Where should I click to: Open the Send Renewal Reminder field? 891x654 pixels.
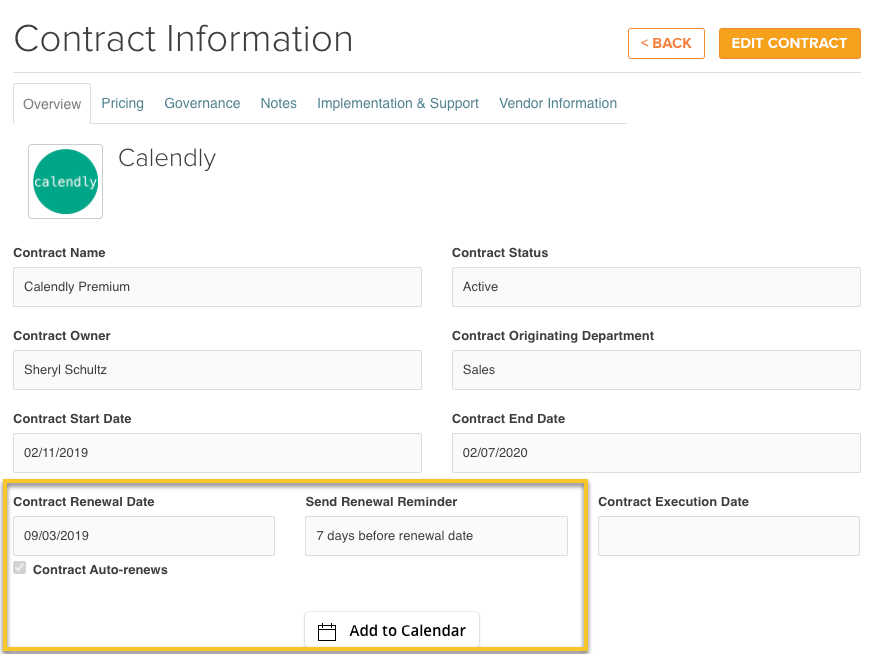436,536
